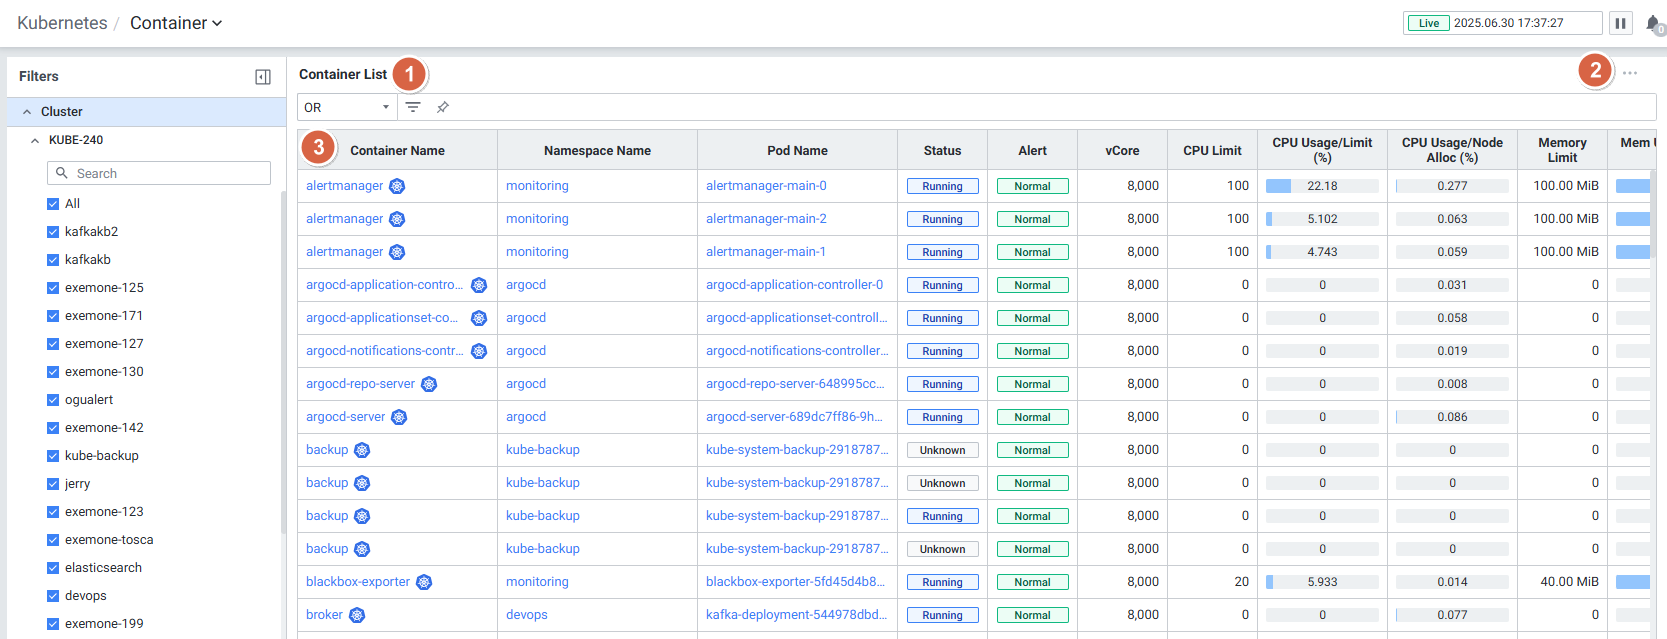Open the Container menu dropdown in breadcrumb
This screenshot has height=639, width=1667.
[x=176, y=23]
